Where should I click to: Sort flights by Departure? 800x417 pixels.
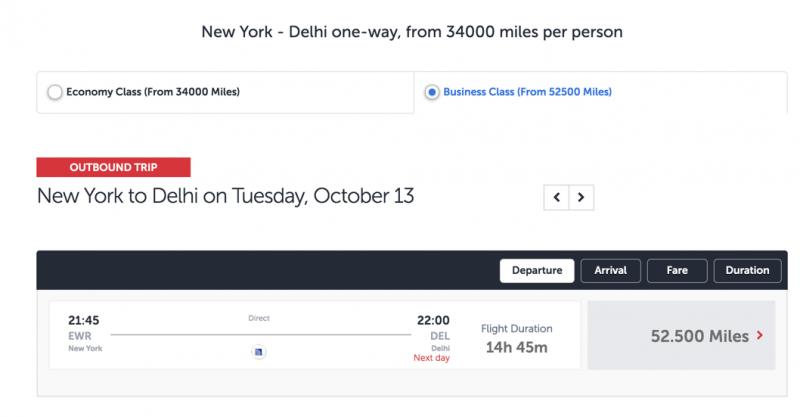[x=537, y=271]
